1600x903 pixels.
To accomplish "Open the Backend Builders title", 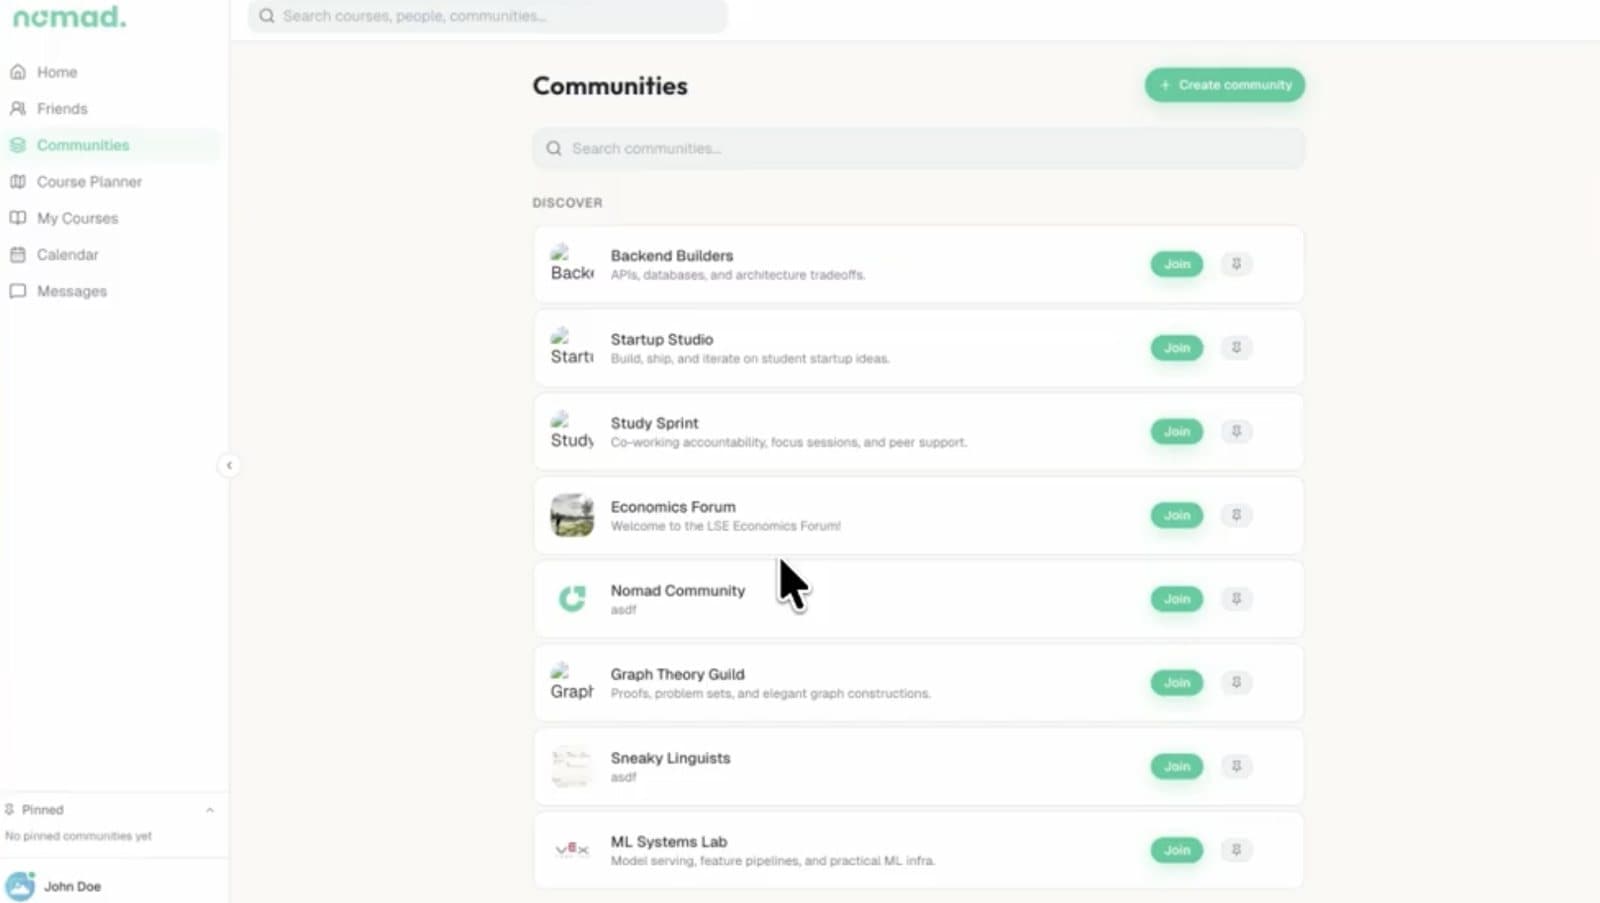I will 672,256.
